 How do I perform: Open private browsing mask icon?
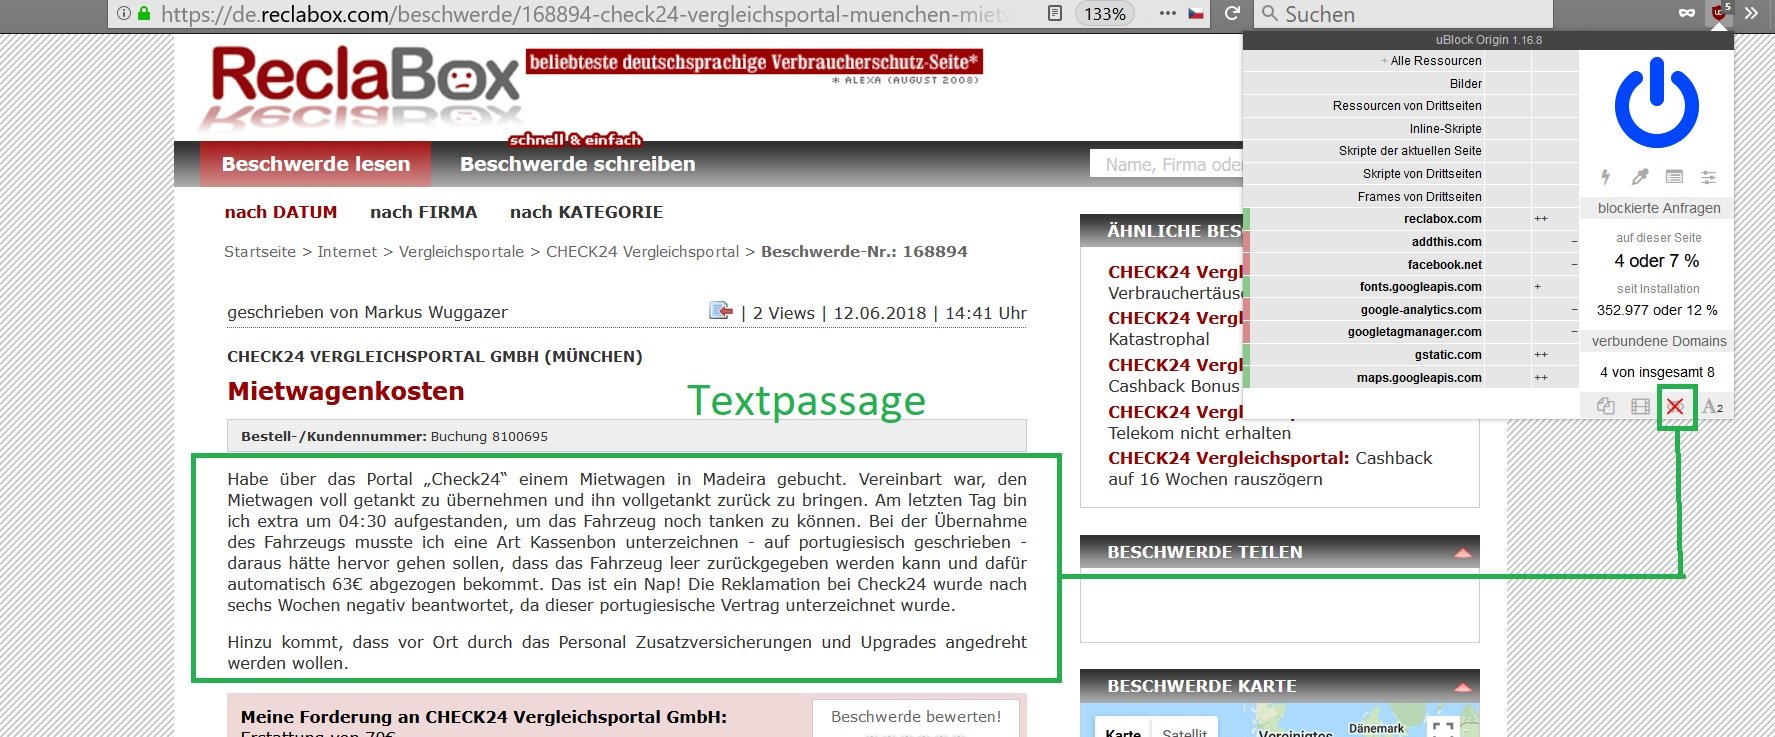1687,13
